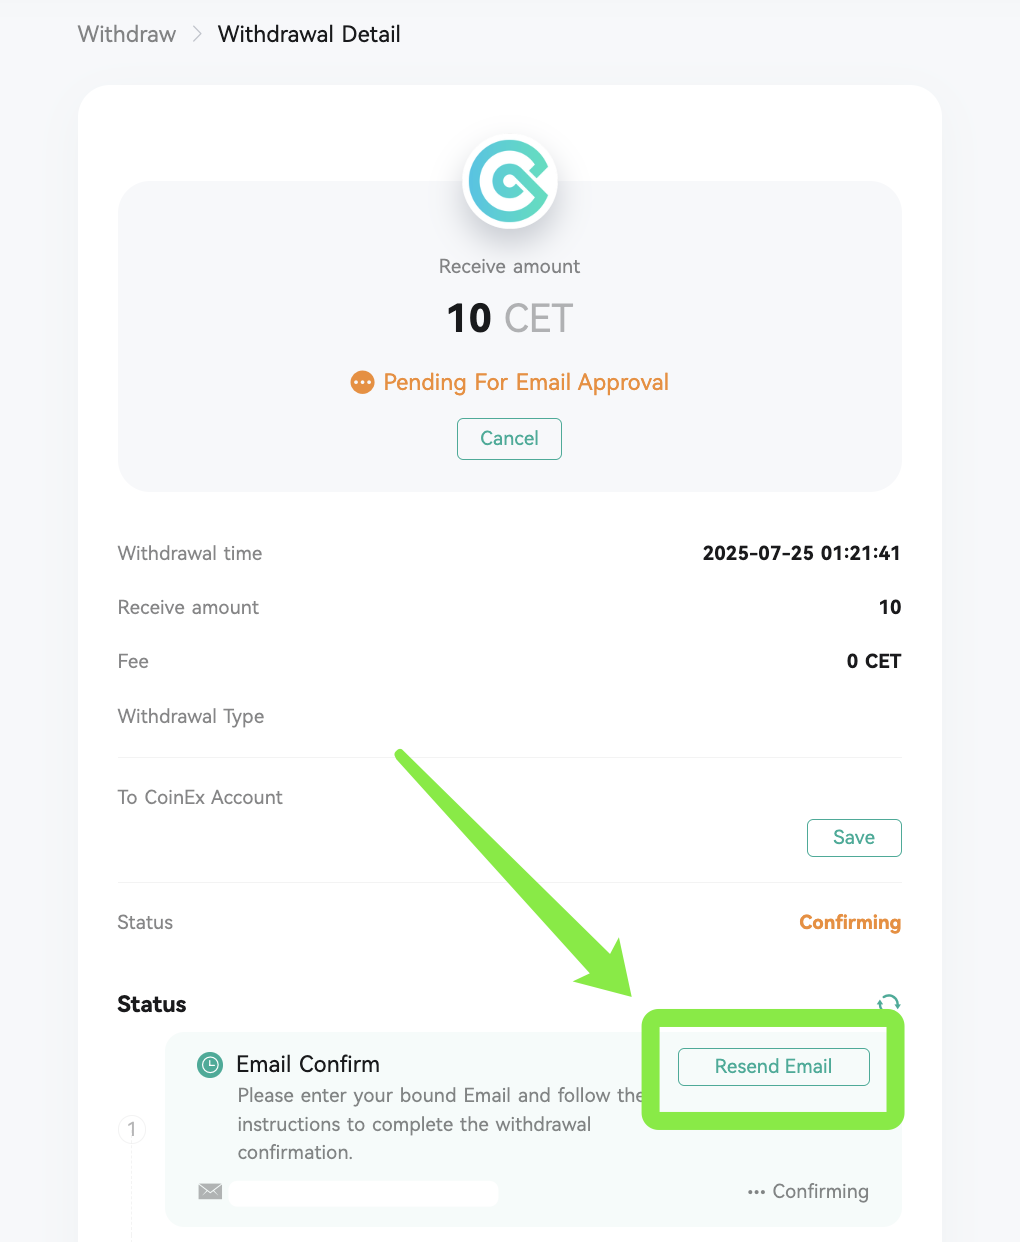Screen dimensions: 1020x1242
Task: Select the Withdrawal Detail breadcrumb
Action: [x=308, y=33]
